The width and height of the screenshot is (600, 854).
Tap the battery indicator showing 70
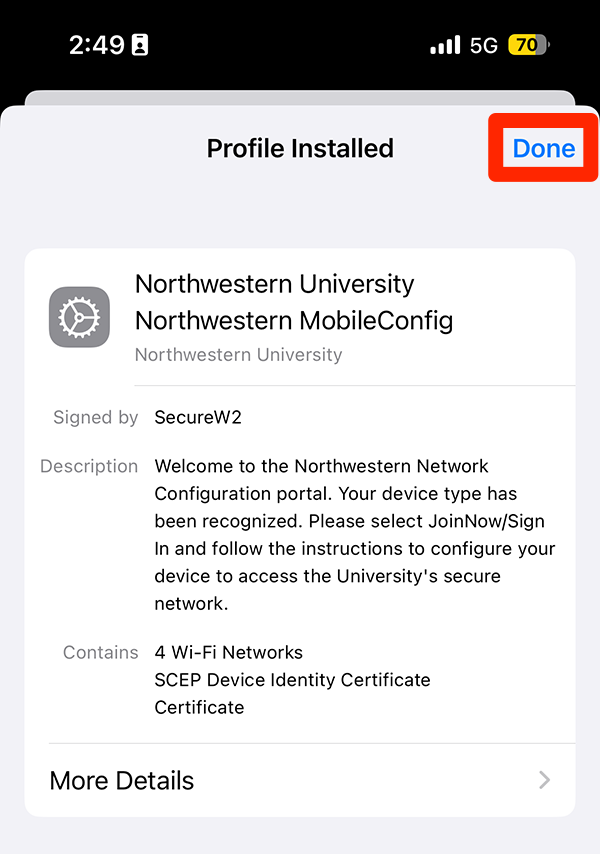528,45
